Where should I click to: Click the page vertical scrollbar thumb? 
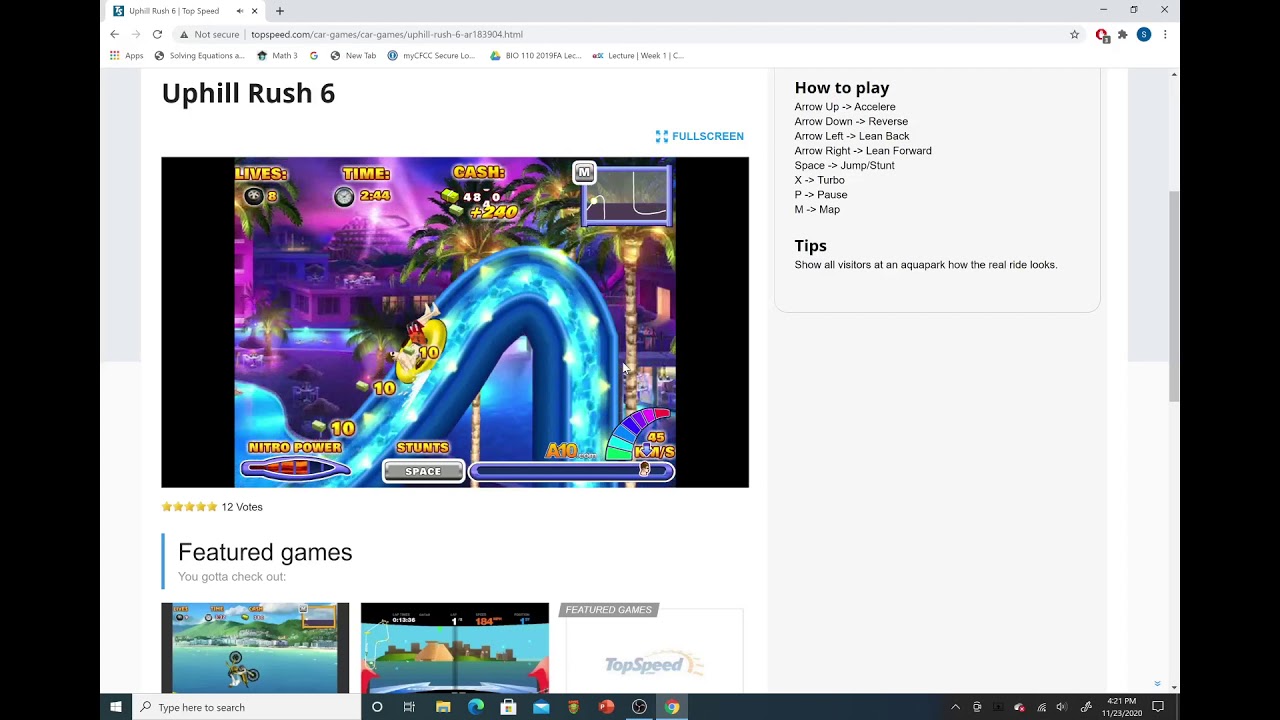1174,295
